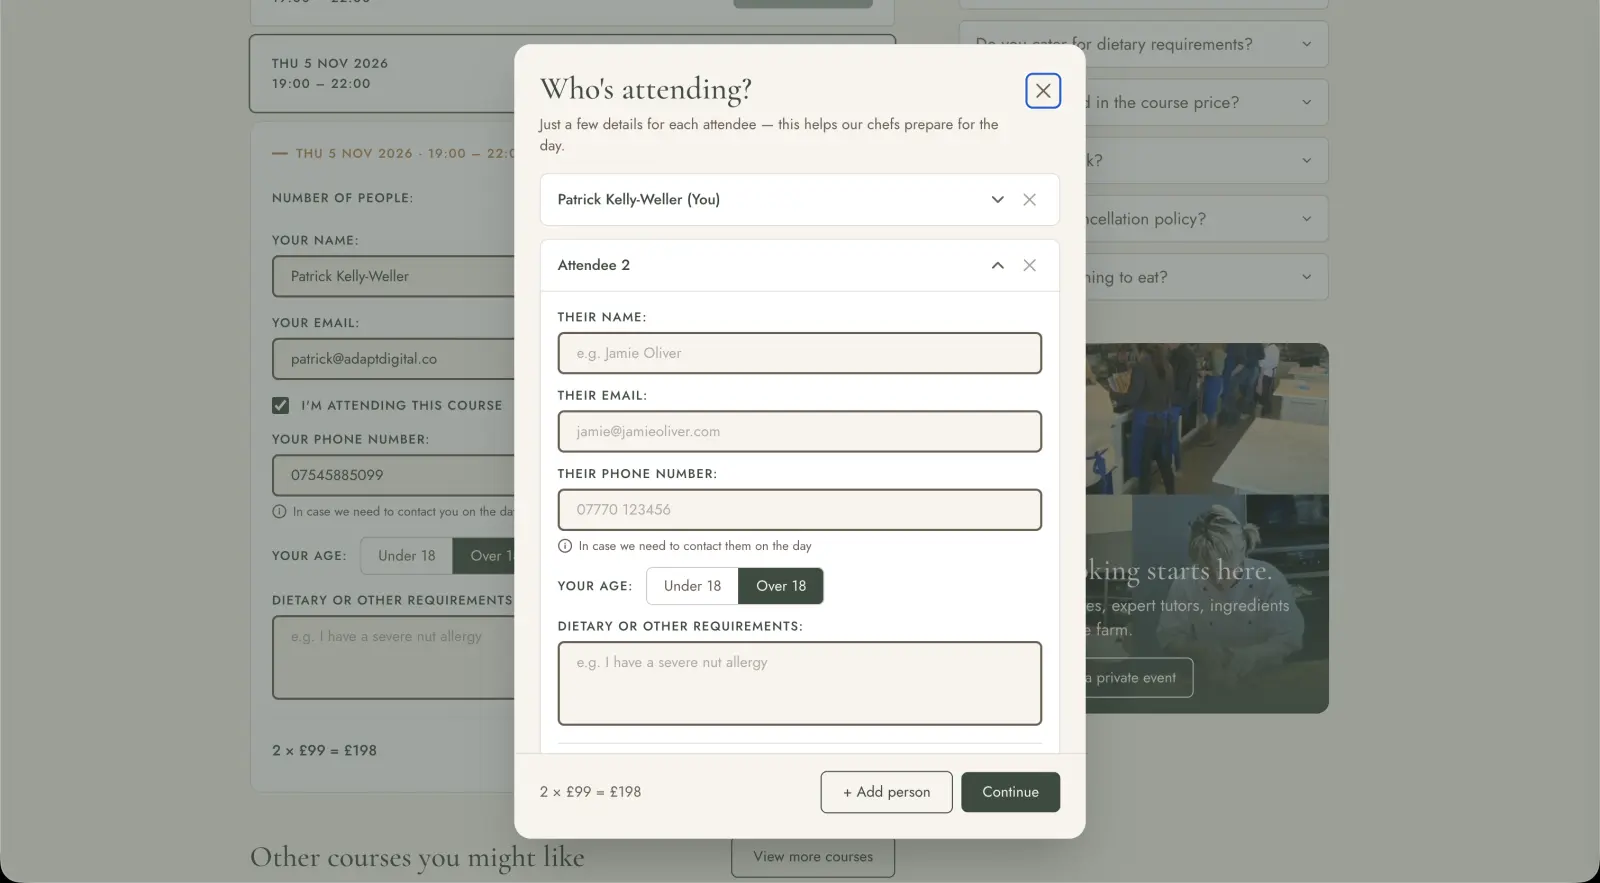Select Thu 5 Nov 2026 date card
The width and height of the screenshot is (1600, 883).
pyautogui.click(x=382, y=73)
